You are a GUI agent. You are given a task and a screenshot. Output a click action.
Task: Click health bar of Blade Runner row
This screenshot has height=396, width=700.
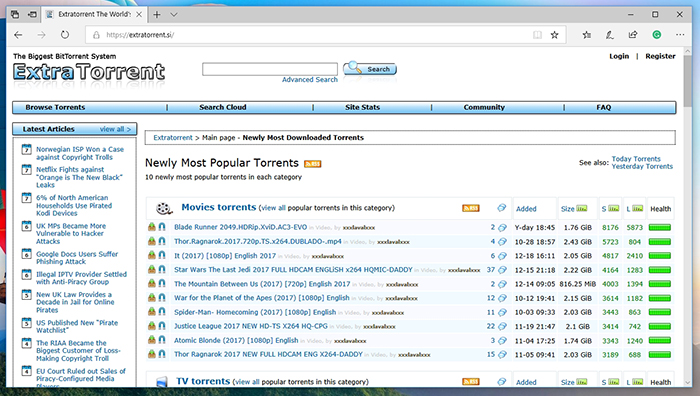659,228
